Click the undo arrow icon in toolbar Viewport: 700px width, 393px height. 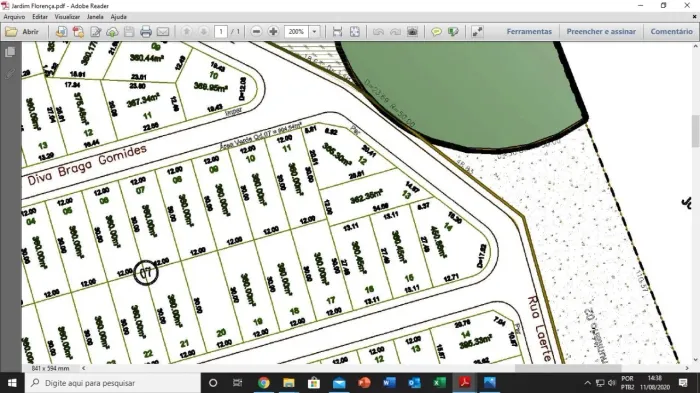point(378,32)
